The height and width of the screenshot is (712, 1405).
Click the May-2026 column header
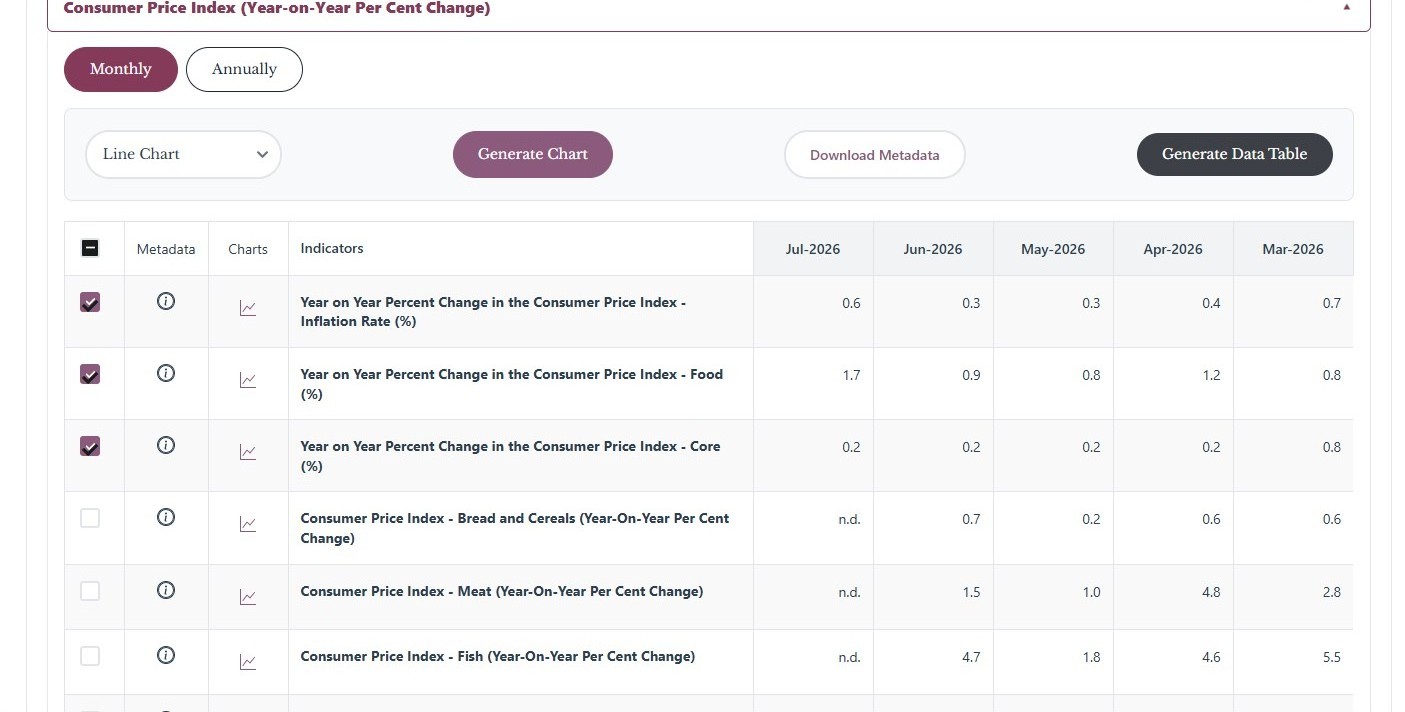tap(1053, 249)
